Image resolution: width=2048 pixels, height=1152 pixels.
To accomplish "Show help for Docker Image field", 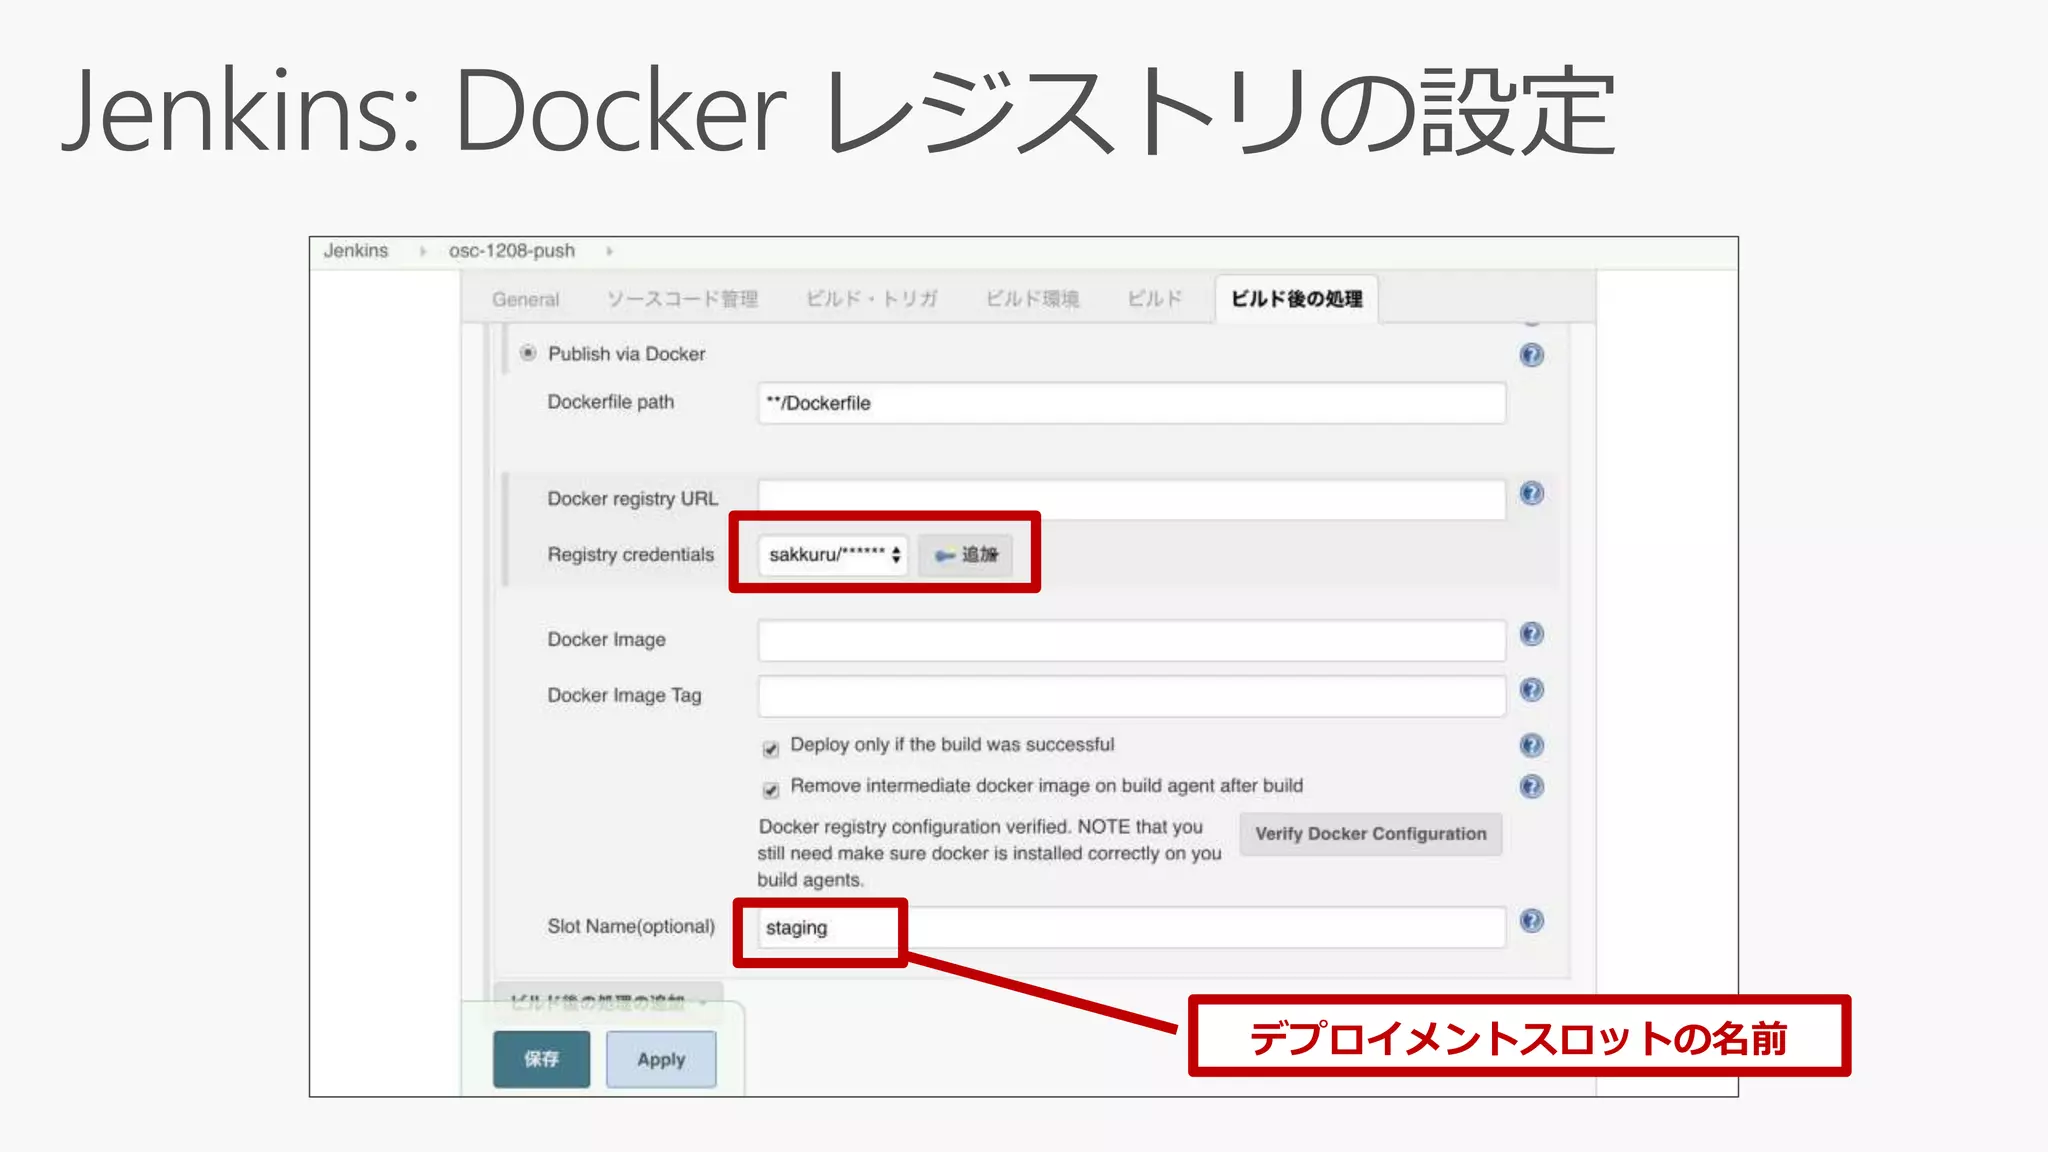I will (1531, 634).
